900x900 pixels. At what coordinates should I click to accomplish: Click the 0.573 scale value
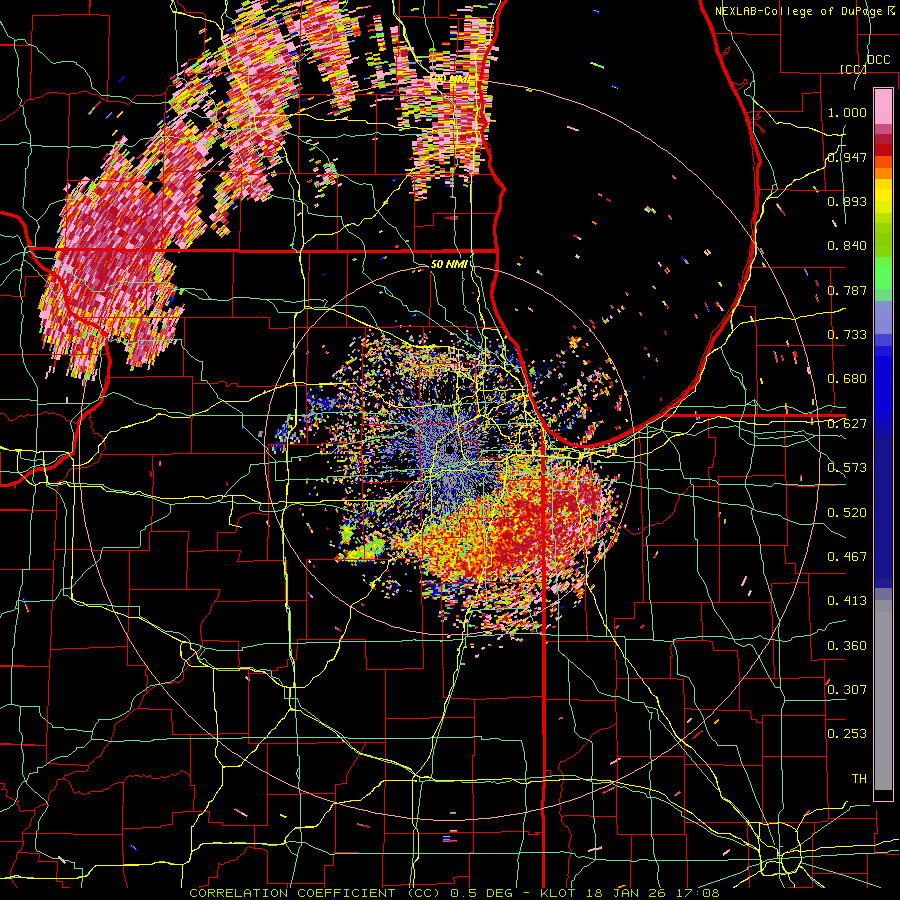click(847, 468)
